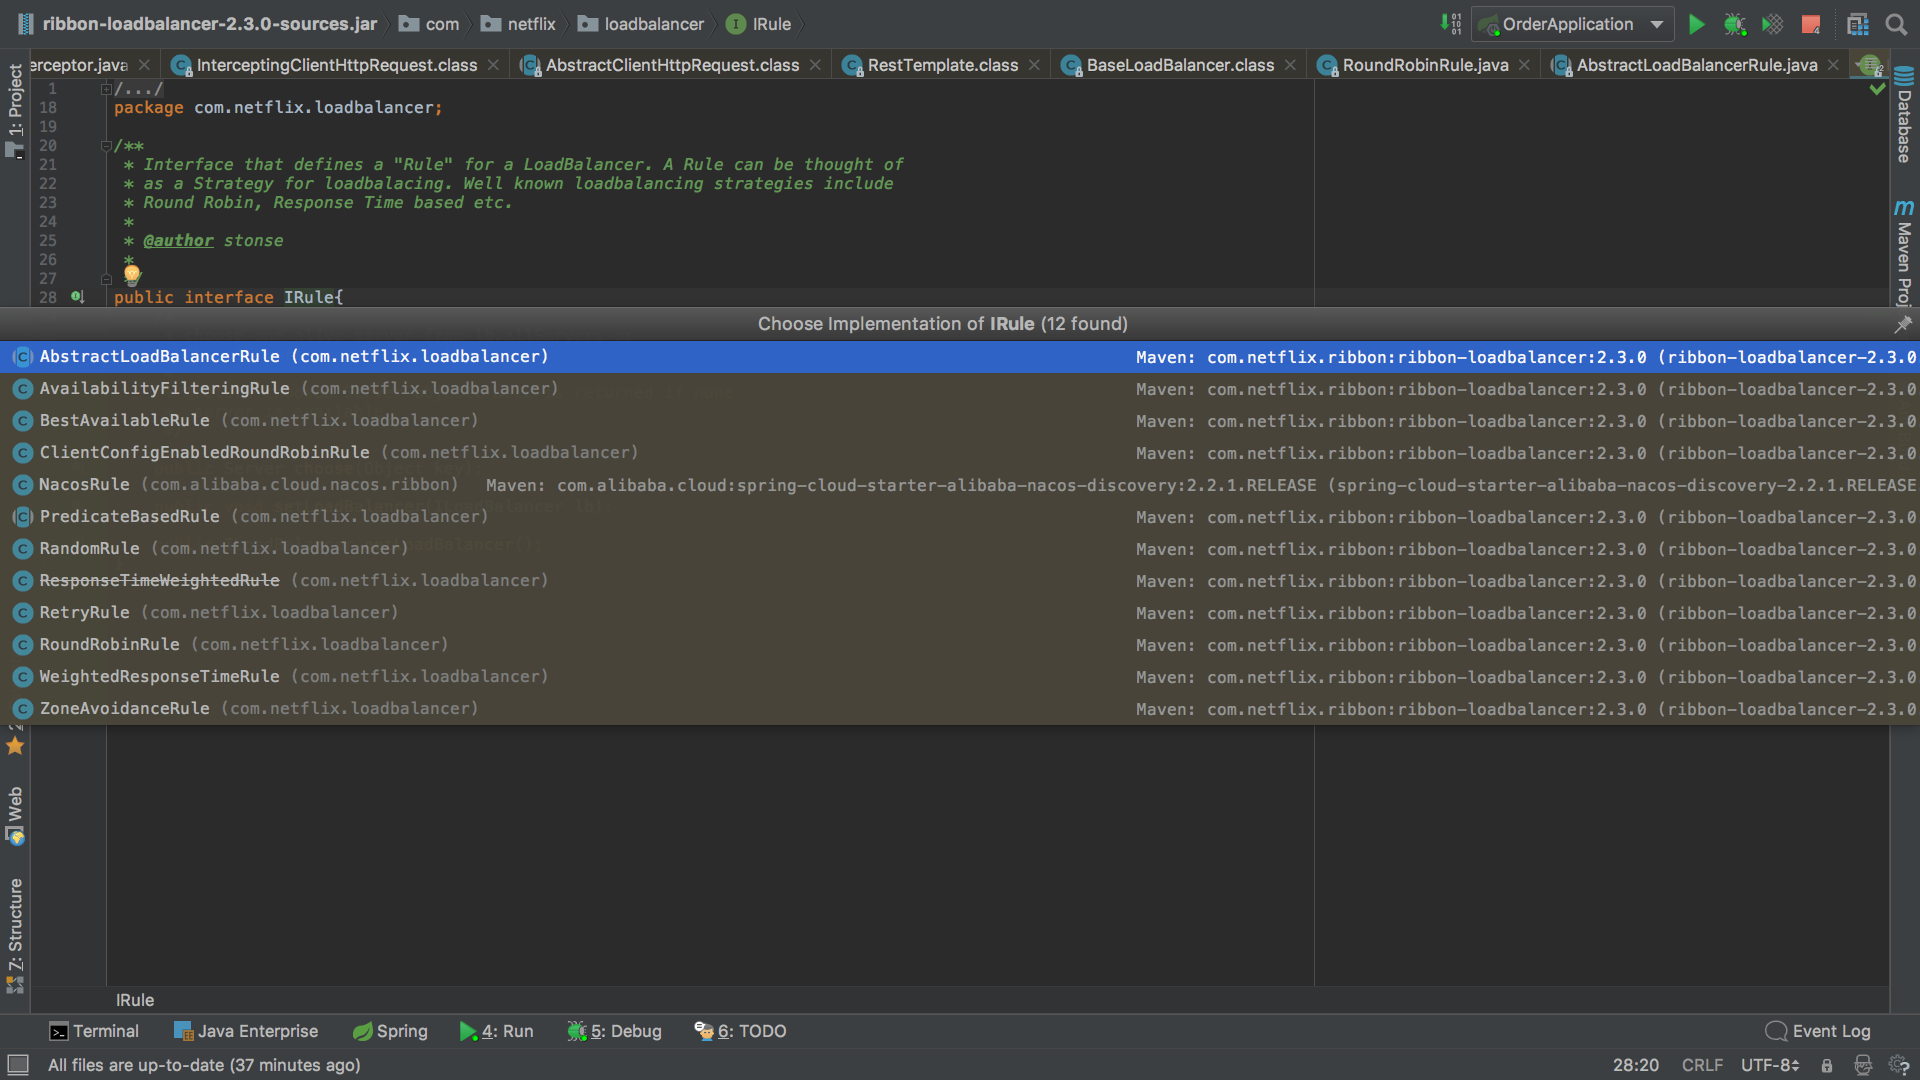The width and height of the screenshot is (1920, 1080).
Task: Click the implementations gutter icon beside IRule
Action: coord(77,297)
